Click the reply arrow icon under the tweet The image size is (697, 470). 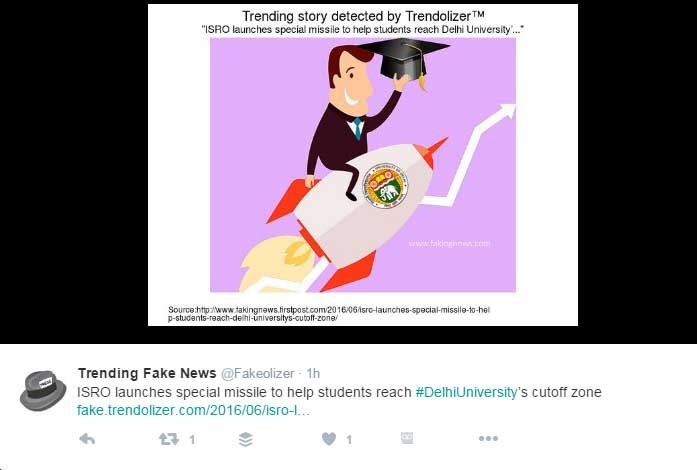click(x=87, y=439)
